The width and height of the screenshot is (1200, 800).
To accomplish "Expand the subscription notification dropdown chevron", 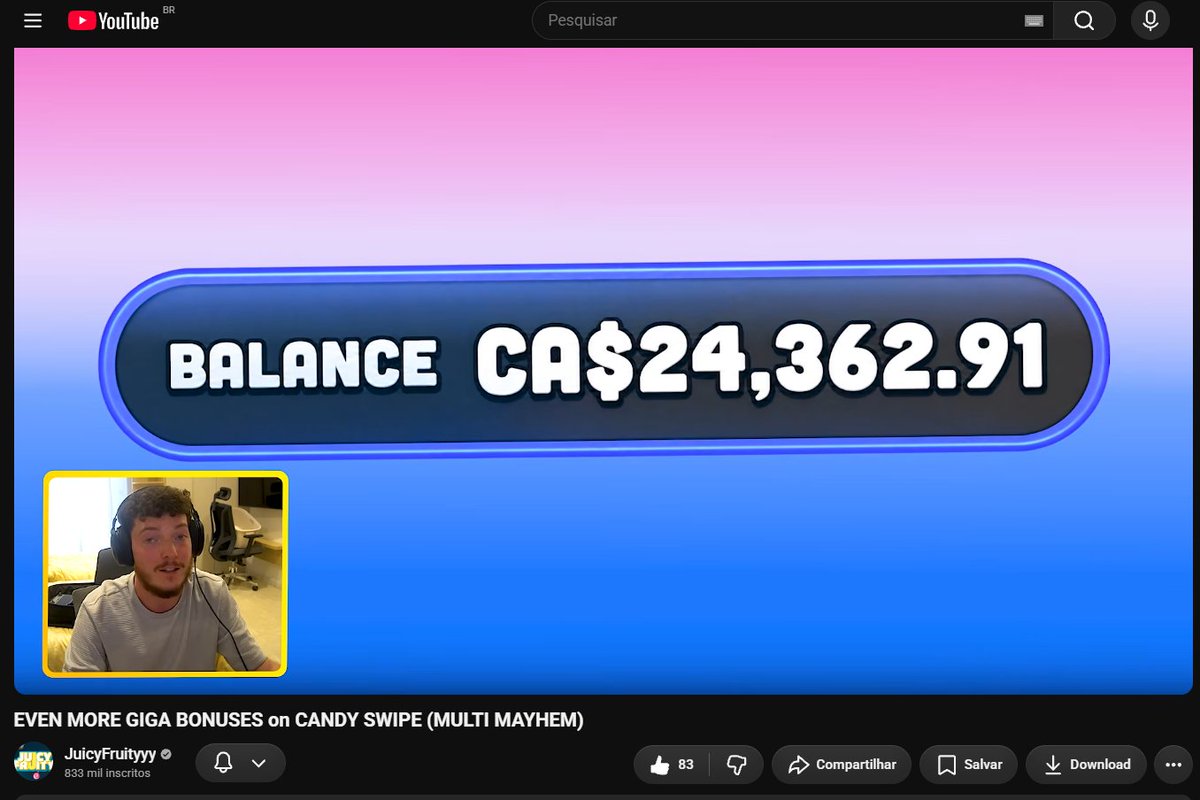I will pos(259,763).
